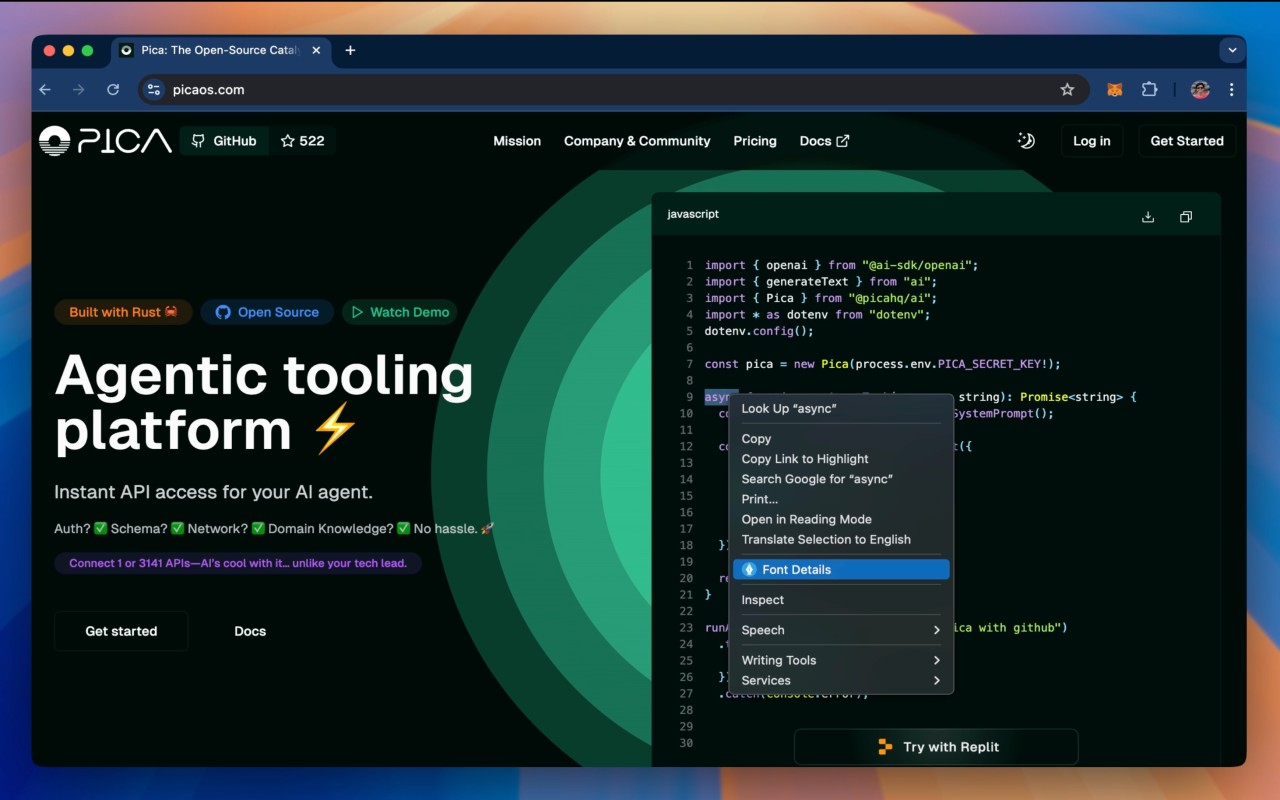The image size is (1280, 800).
Task: Select Inspect in the context menu
Action: click(841, 600)
